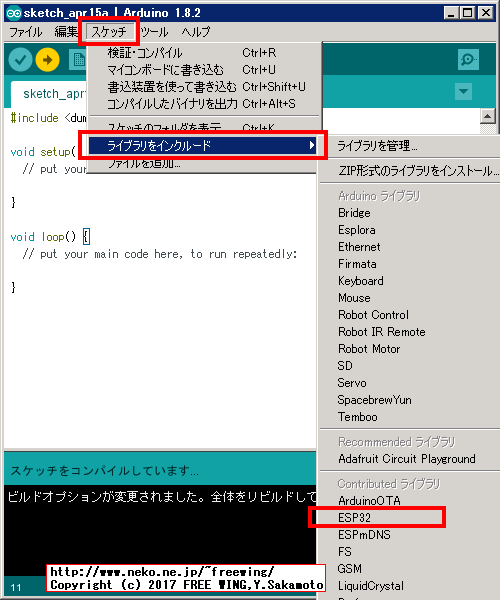Screen dimensions: 500x600
Task: Click the Verify checkmark toolbar icon
Action: (20, 60)
